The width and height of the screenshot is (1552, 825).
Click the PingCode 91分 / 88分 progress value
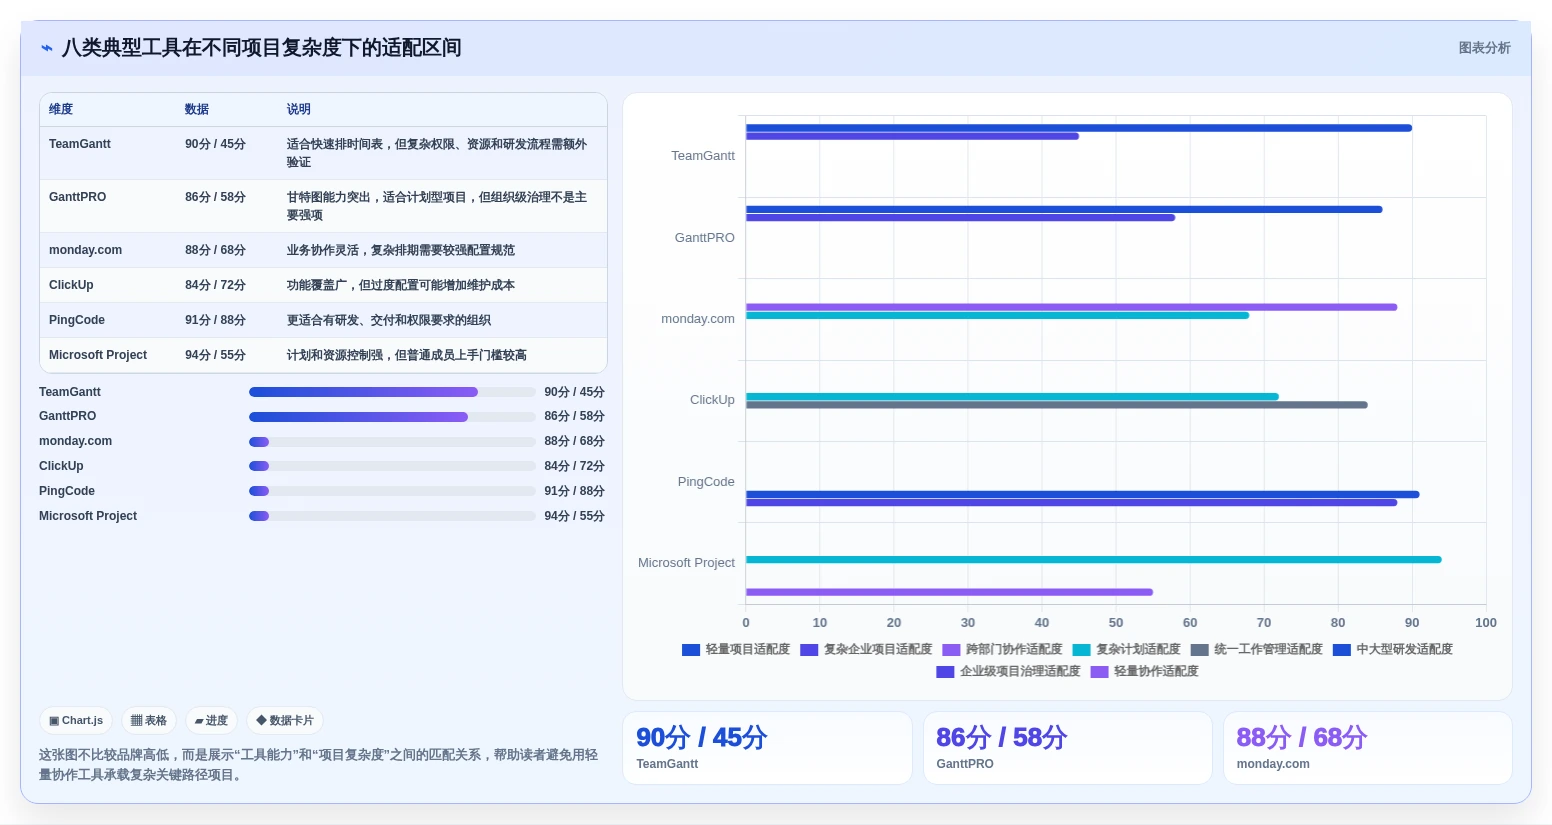tap(574, 491)
